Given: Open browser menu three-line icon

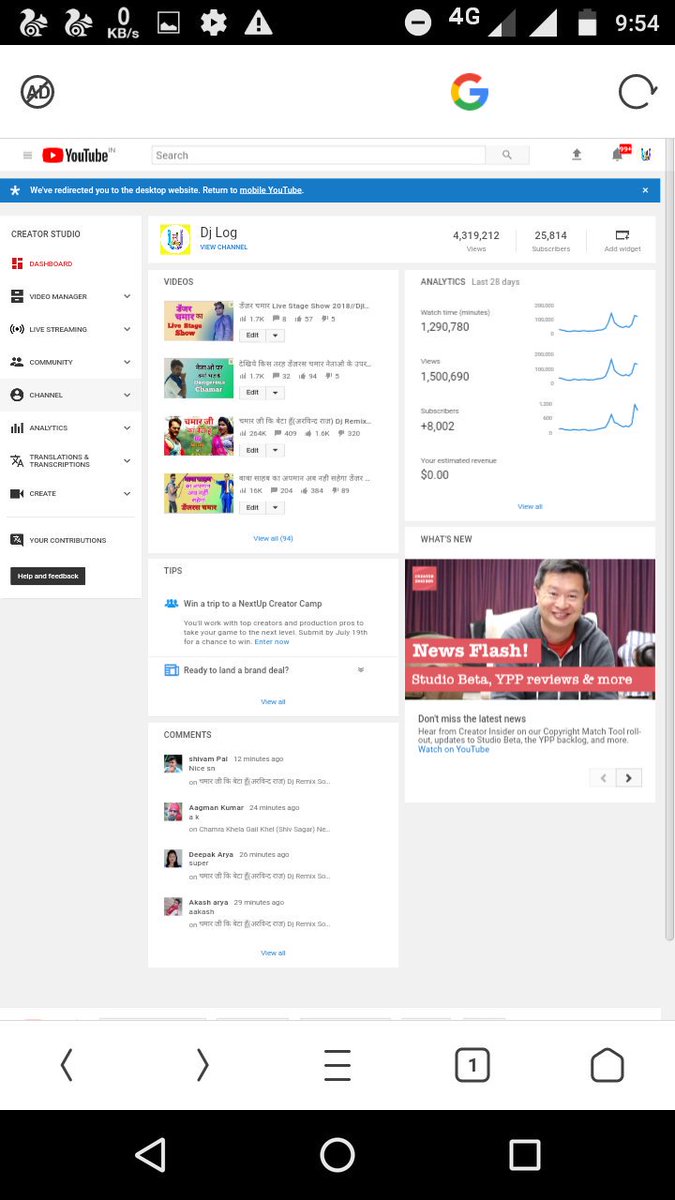Looking at the screenshot, I should pos(338,1065).
